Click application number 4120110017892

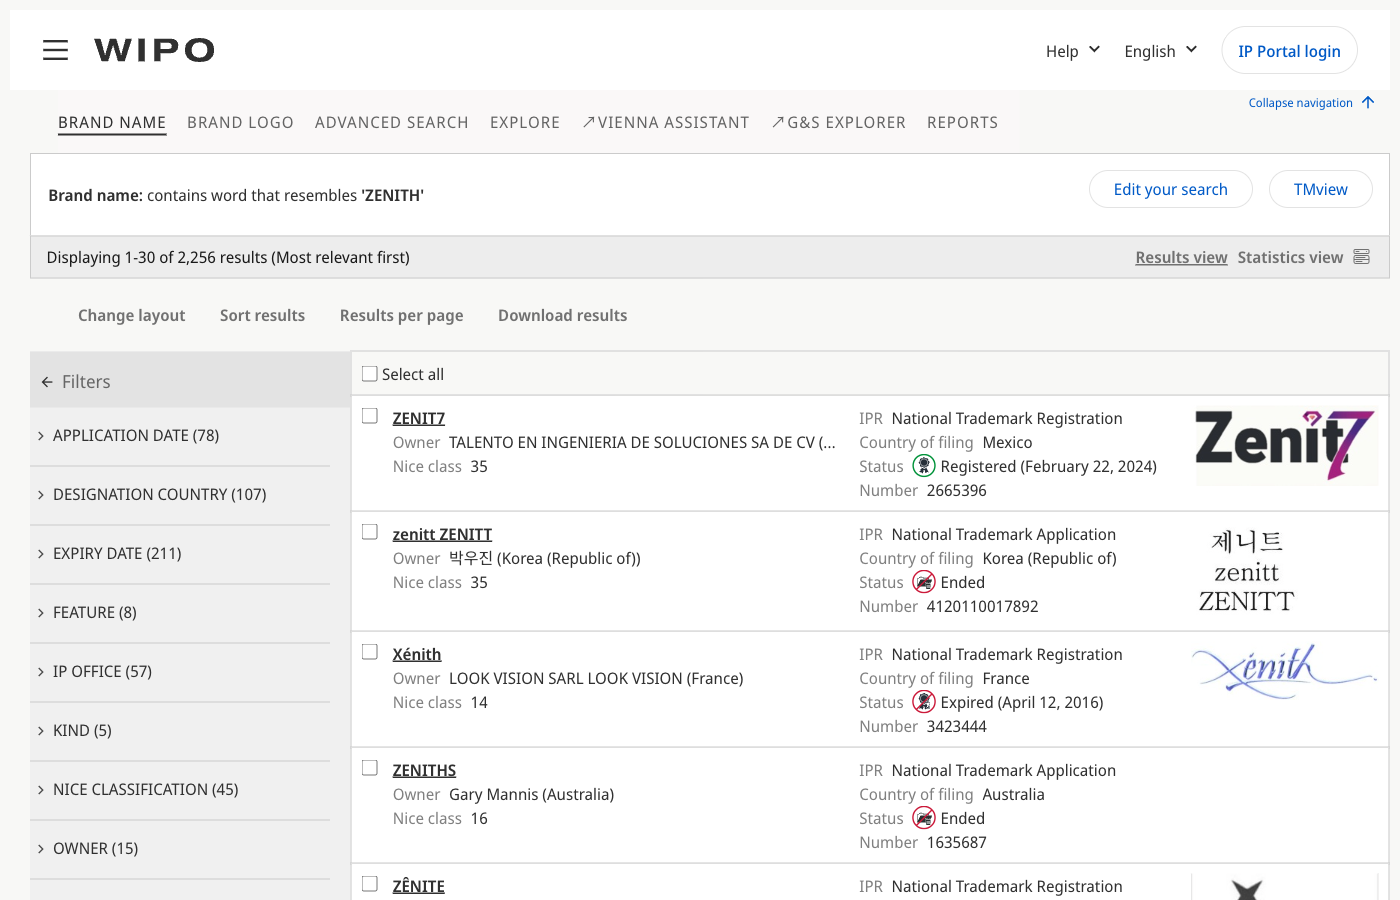pos(982,606)
